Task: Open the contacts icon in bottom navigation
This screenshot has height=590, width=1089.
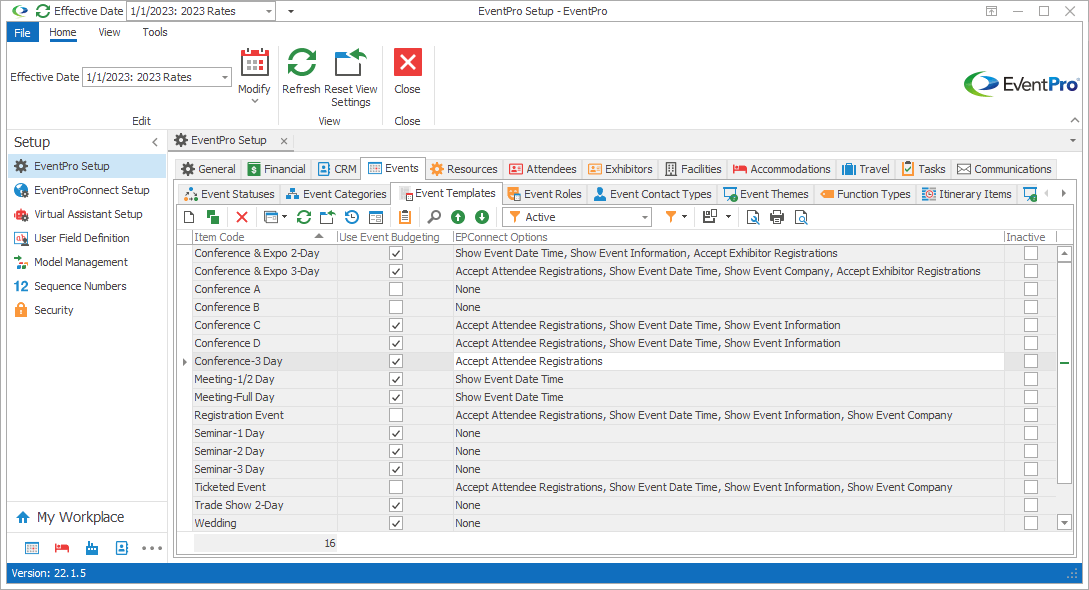Action: (x=122, y=548)
